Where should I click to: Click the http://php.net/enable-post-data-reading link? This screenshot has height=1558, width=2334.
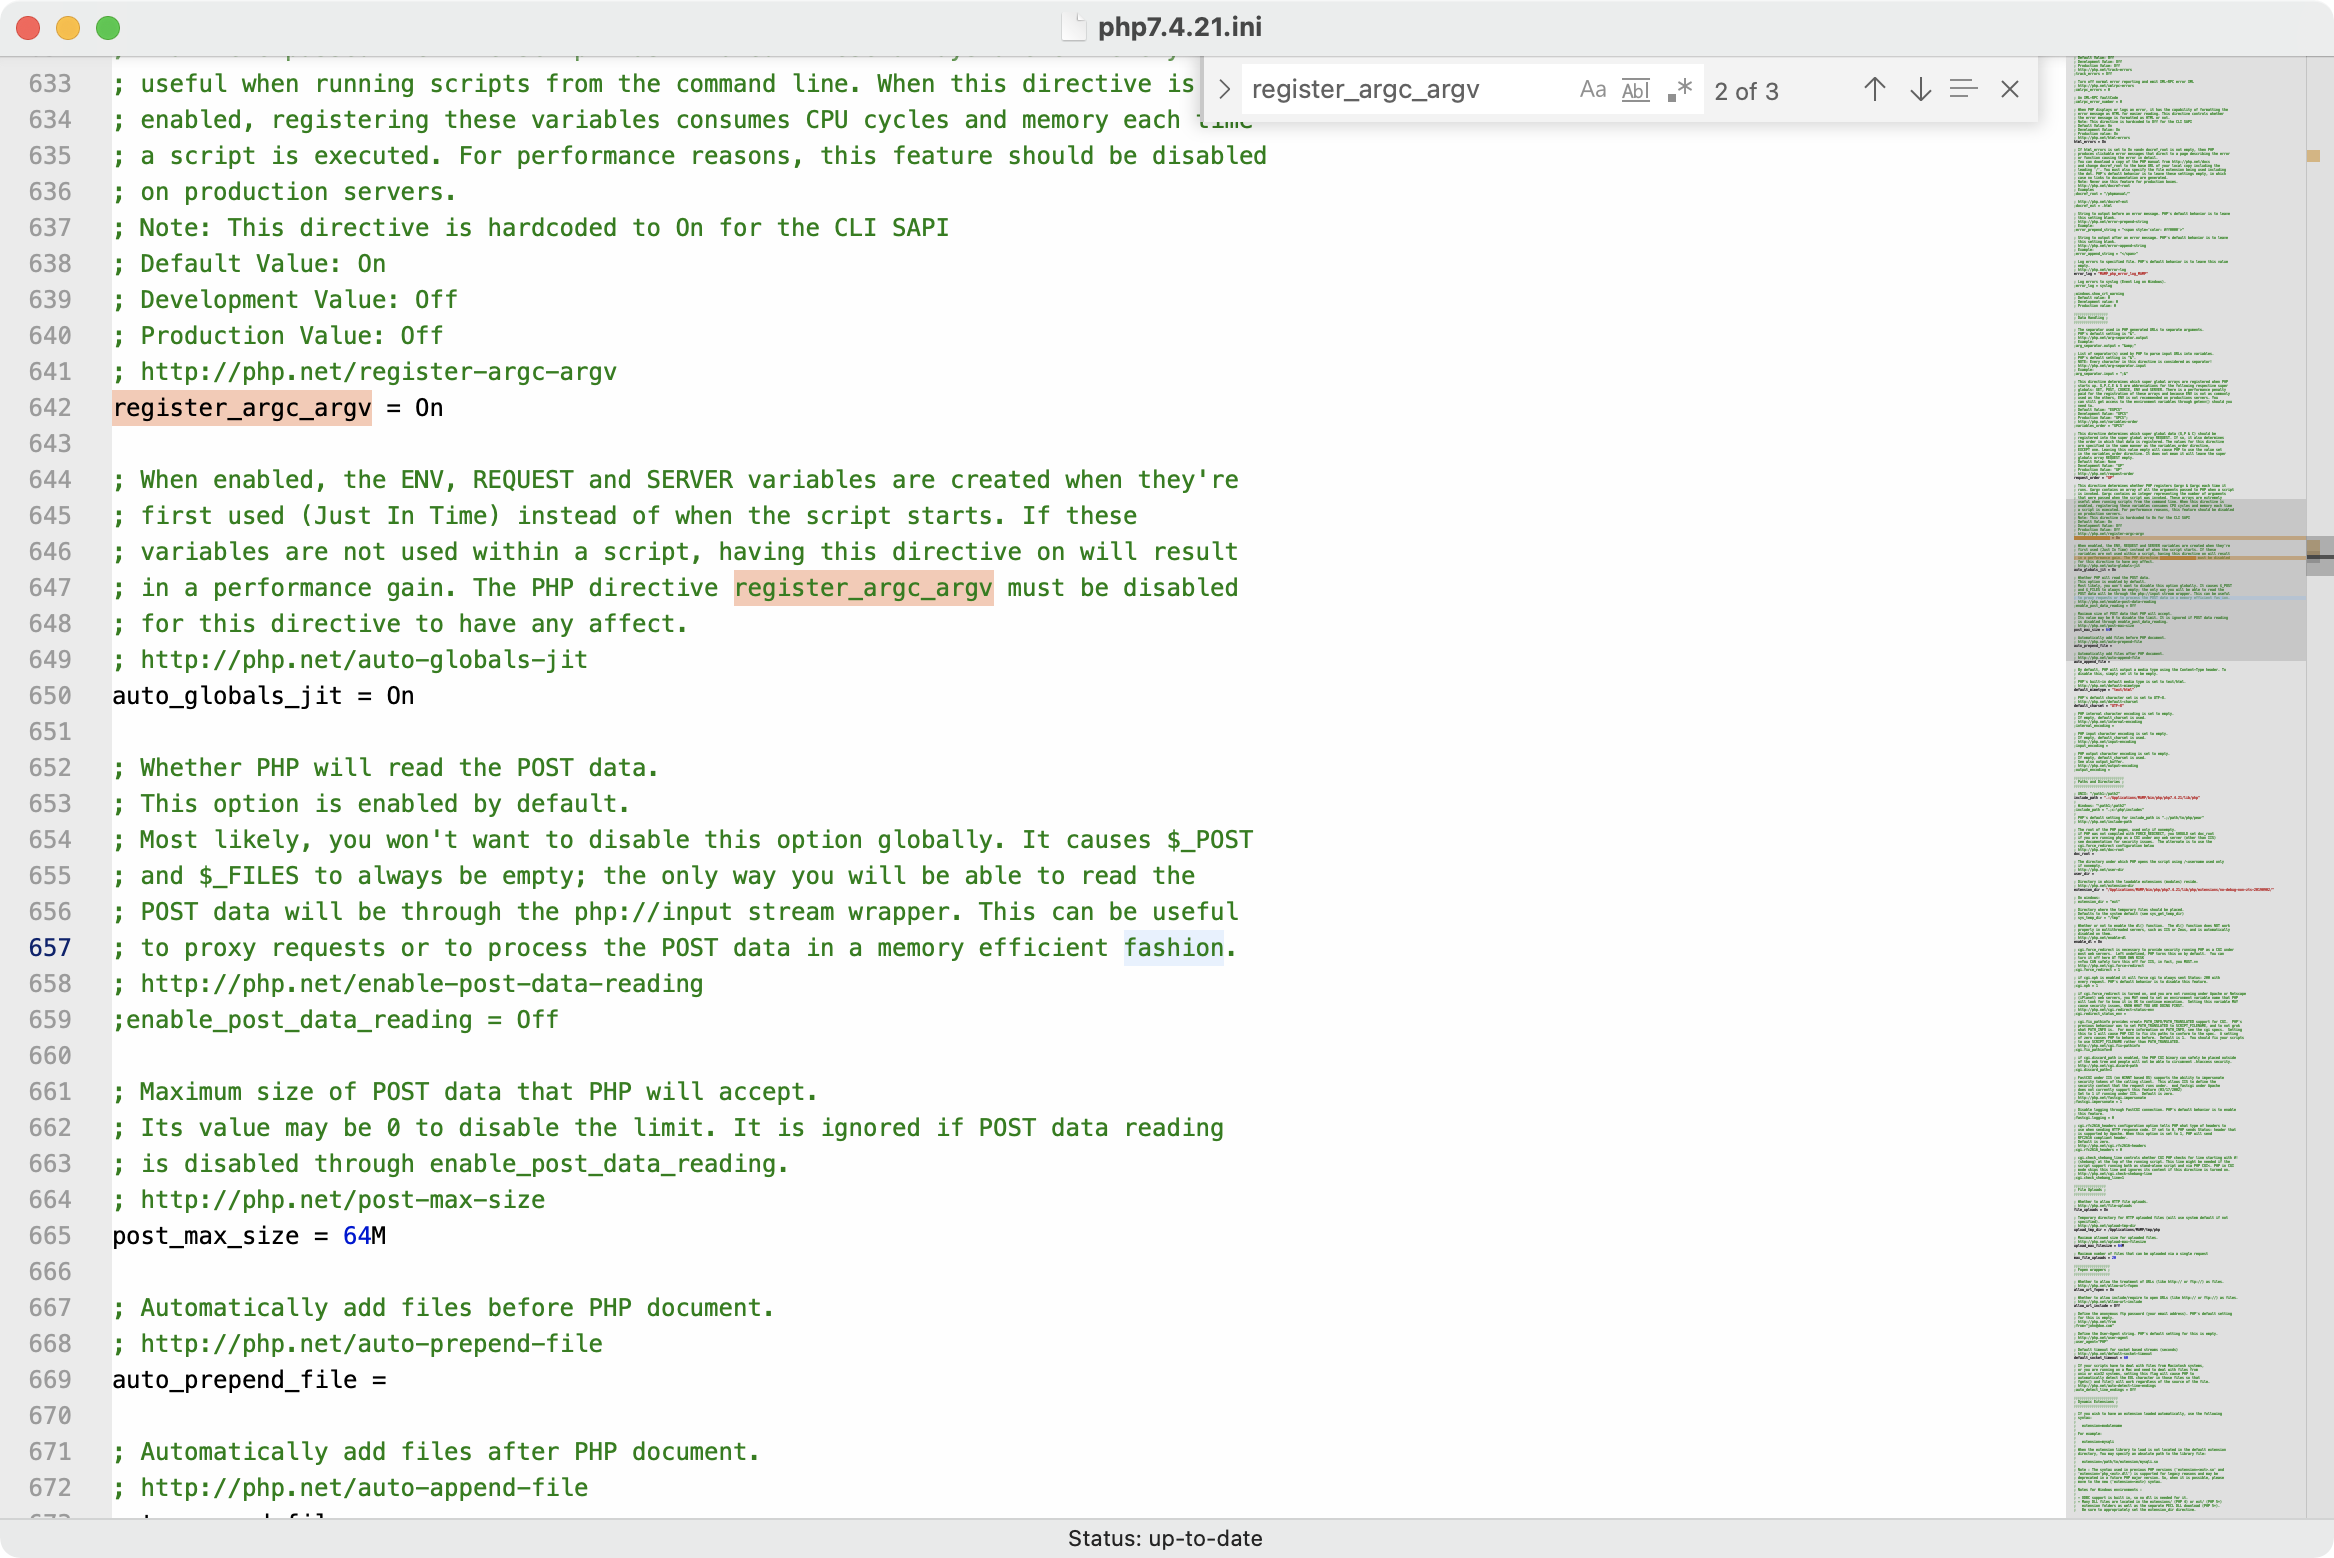click(x=422, y=984)
